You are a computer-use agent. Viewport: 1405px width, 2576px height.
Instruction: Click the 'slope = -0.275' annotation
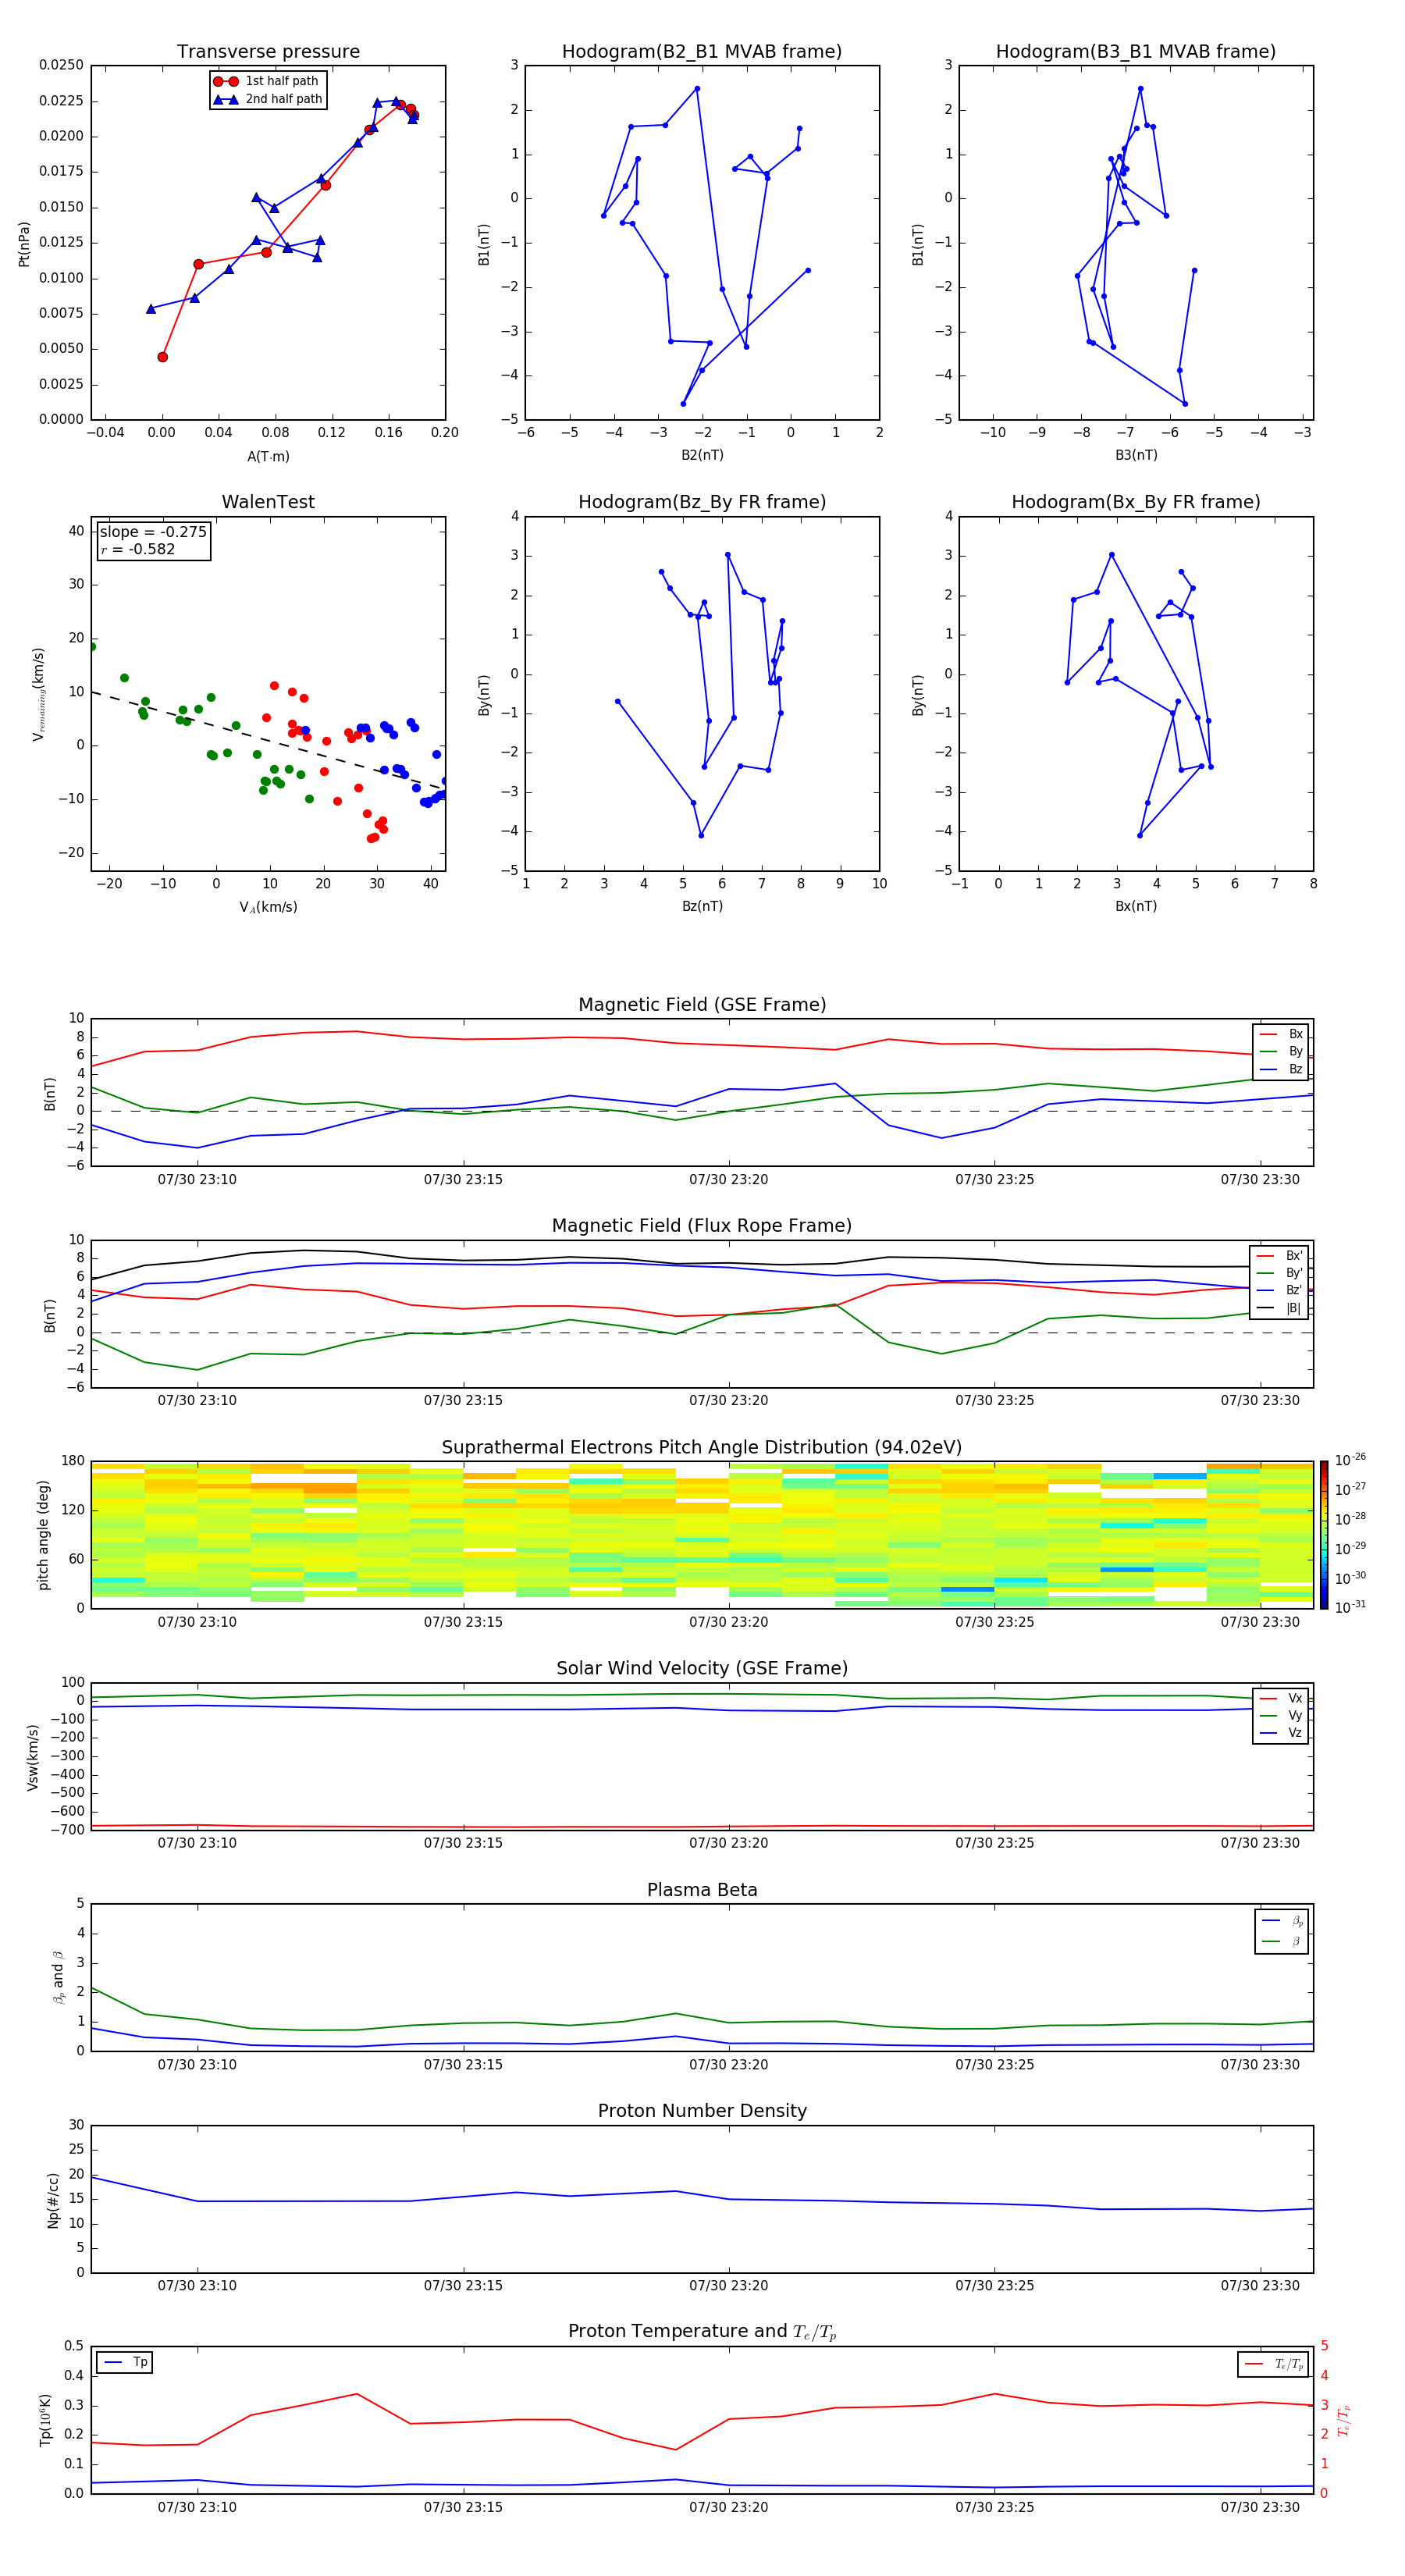(153, 532)
